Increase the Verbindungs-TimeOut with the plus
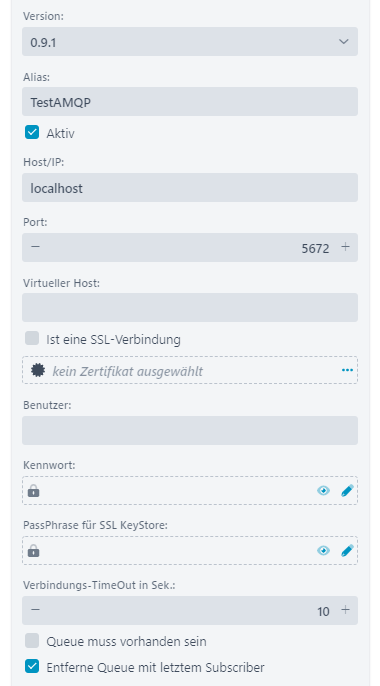This screenshot has height=686, width=380. click(345, 610)
